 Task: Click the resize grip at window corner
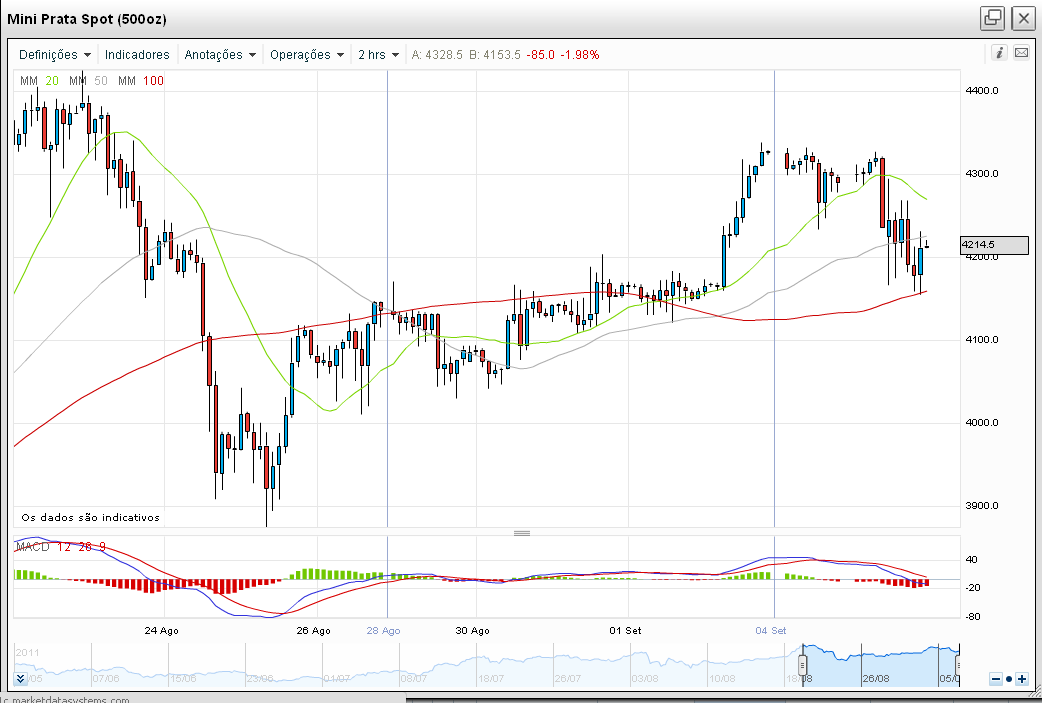coord(1033,690)
